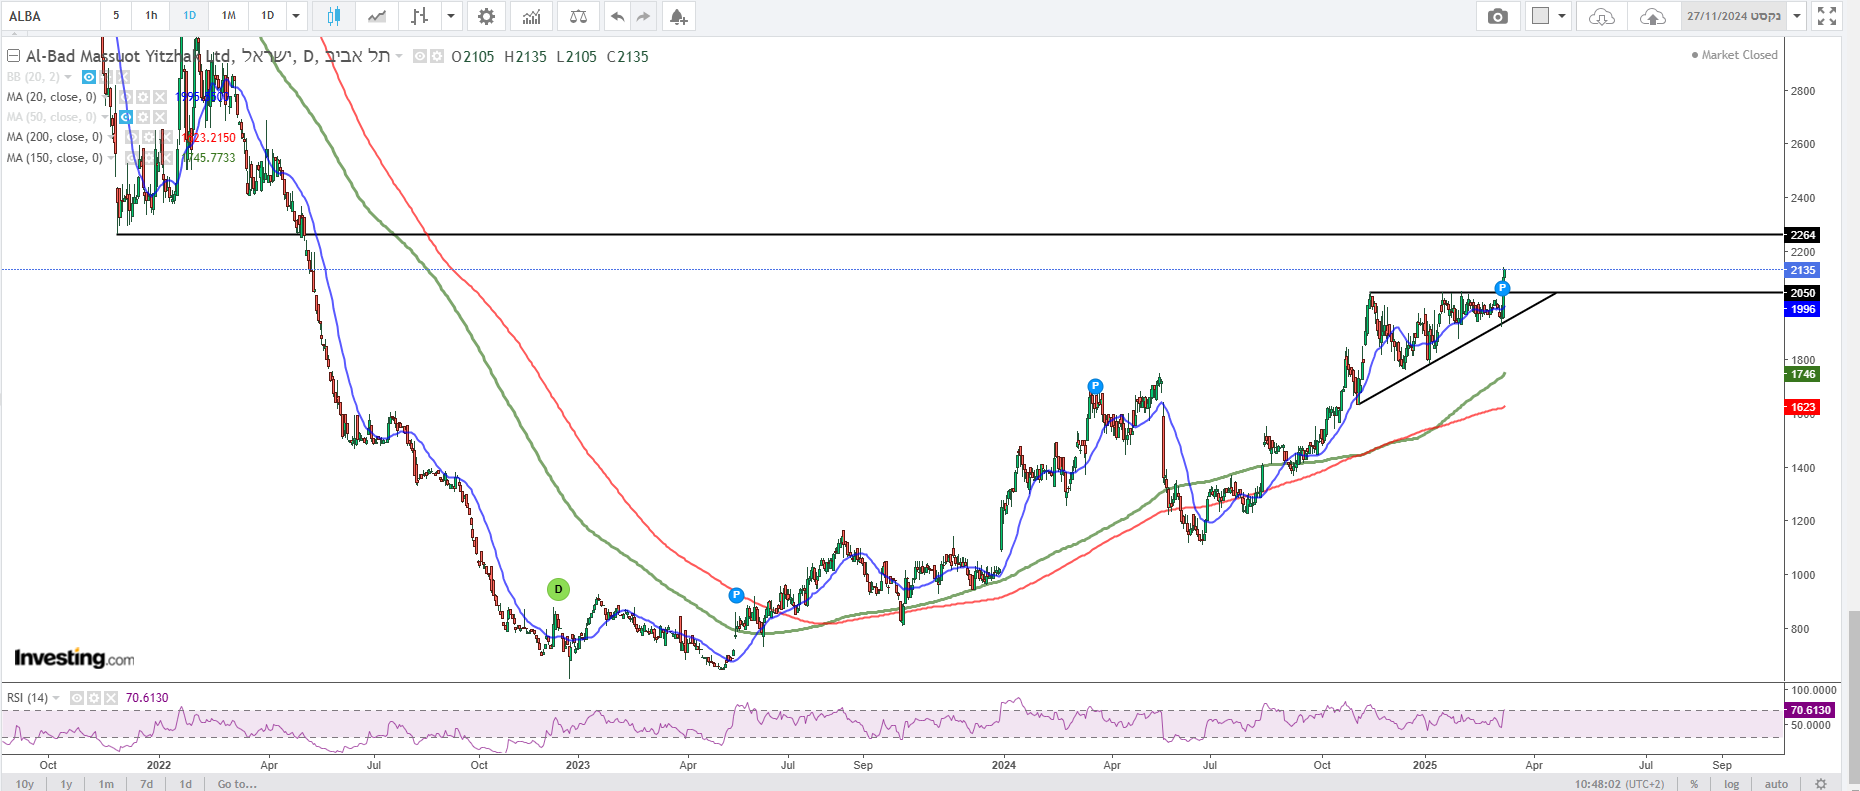The image size is (1860, 791).
Task: Click the blue P marker near 2050 level
Action: click(1502, 288)
